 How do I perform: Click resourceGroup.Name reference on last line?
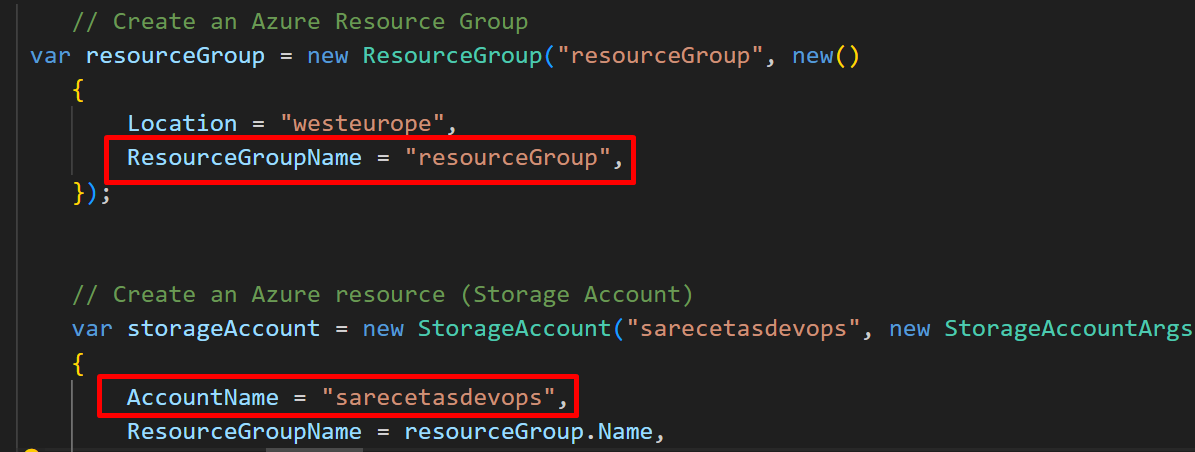pos(528,432)
